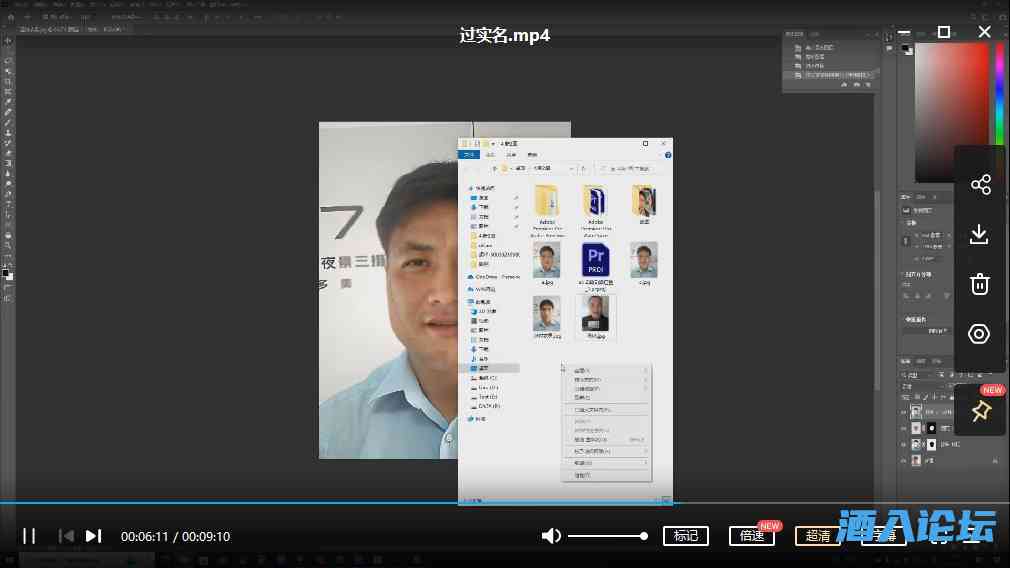Mute the player volume speaker icon
This screenshot has width=1010, height=568.
click(551, 536)
